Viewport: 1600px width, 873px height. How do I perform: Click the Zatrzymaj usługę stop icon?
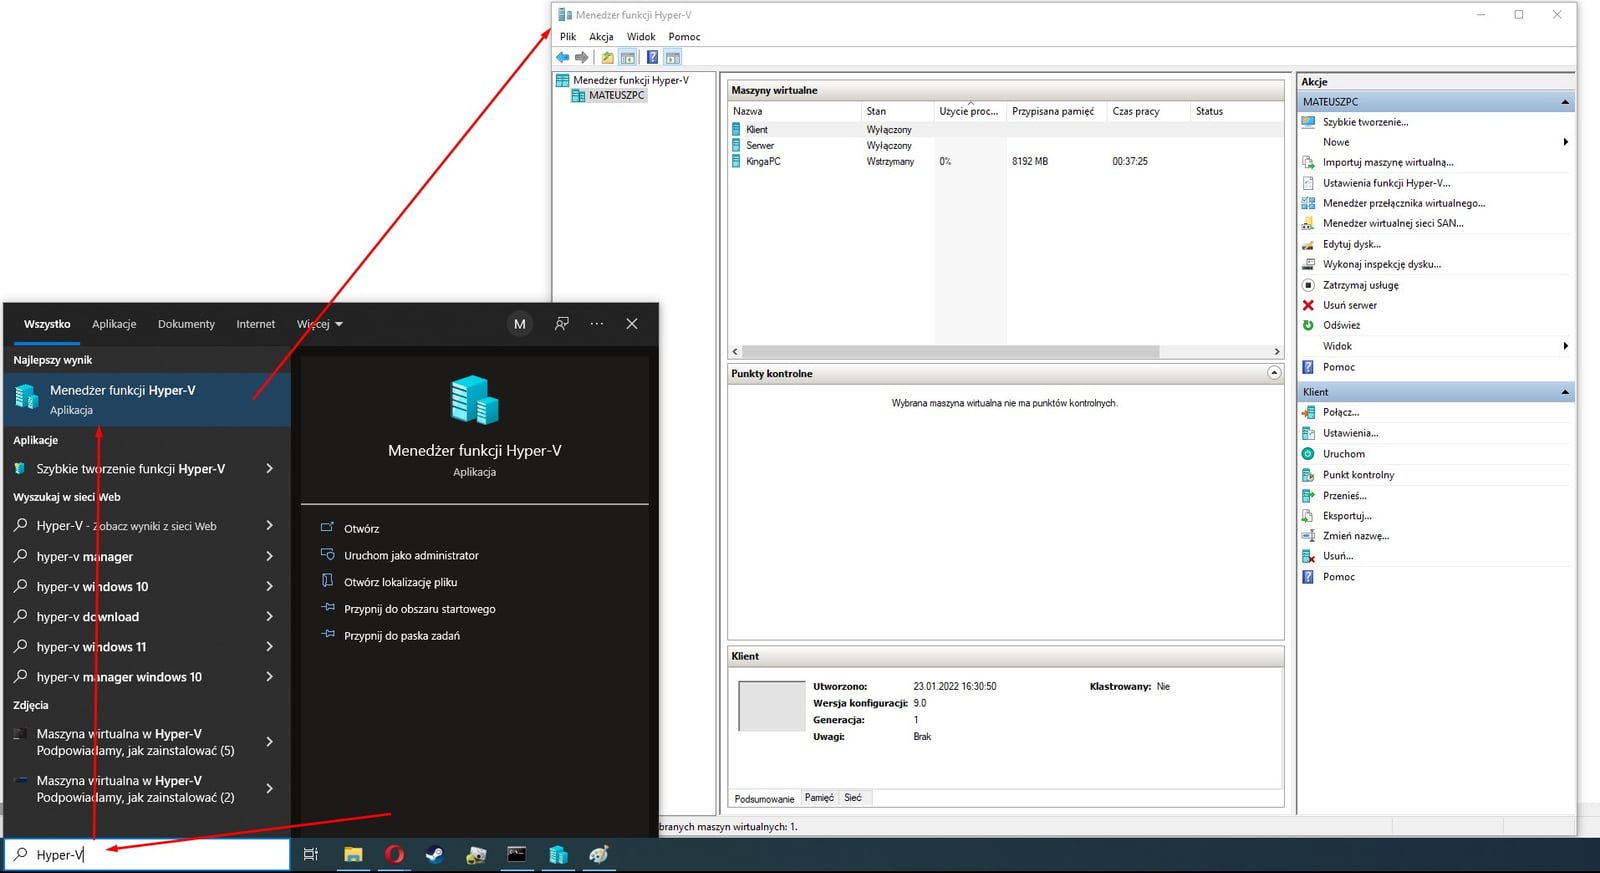(1308, 285)
